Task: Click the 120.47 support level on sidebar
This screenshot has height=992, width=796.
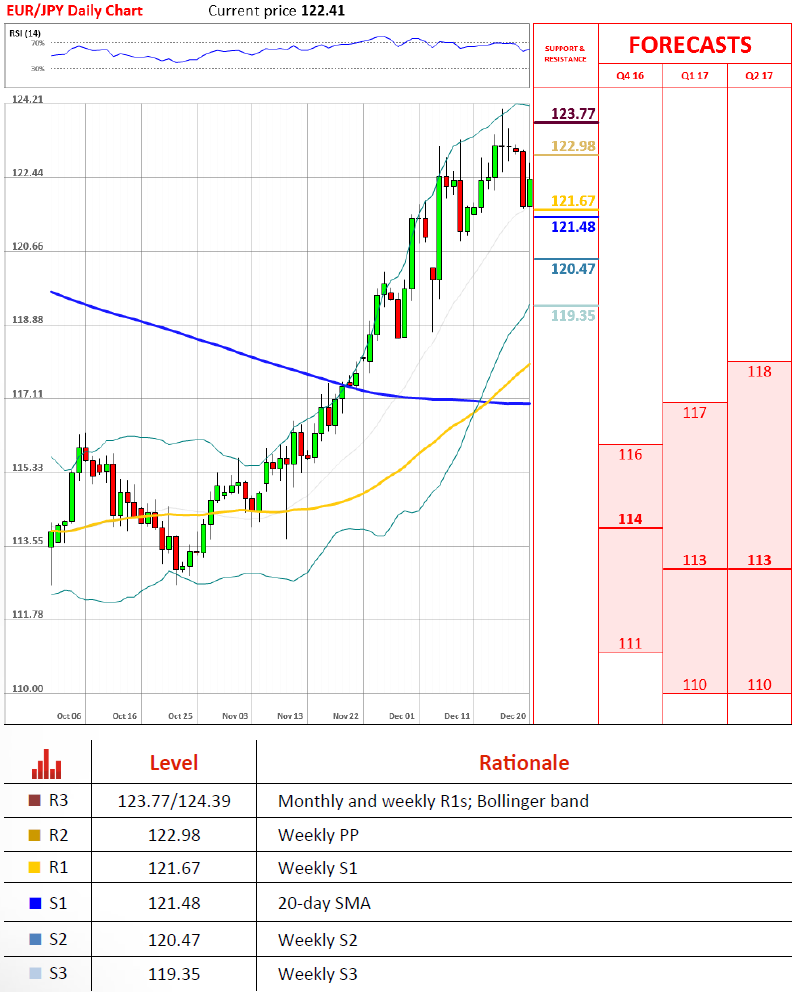Action: coord(573,269)
